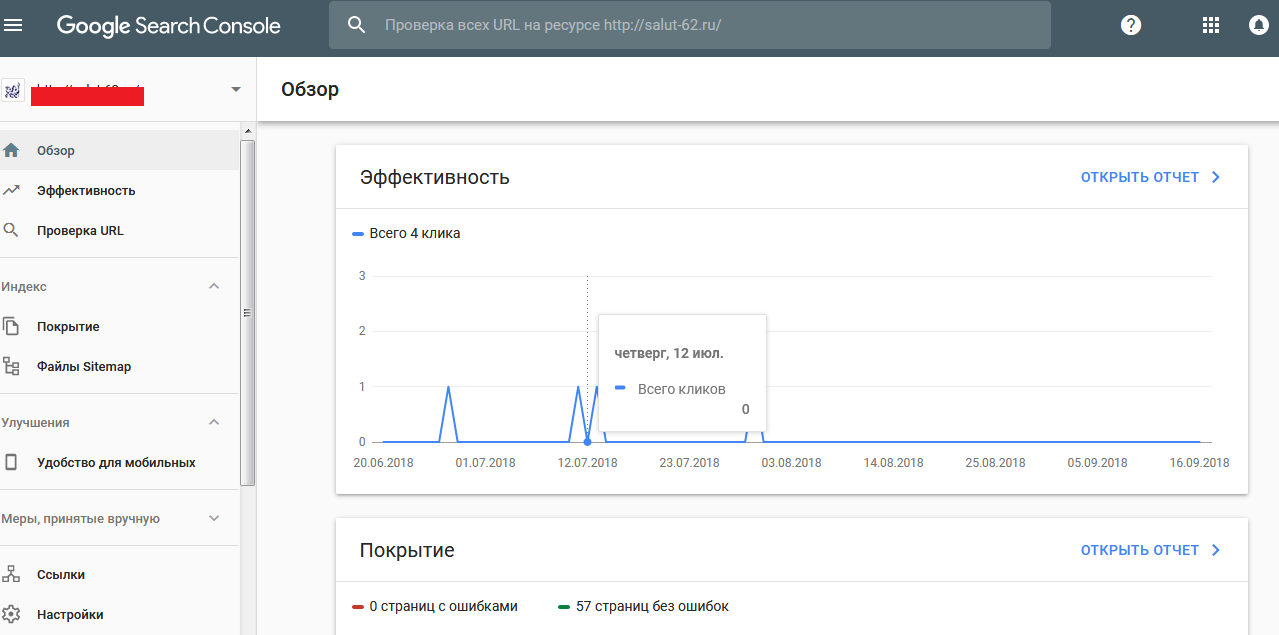The height and width of the screenshot is (635, 1279).
Task: Click the trend icon next to Эффективность
Action: [11, 190]
